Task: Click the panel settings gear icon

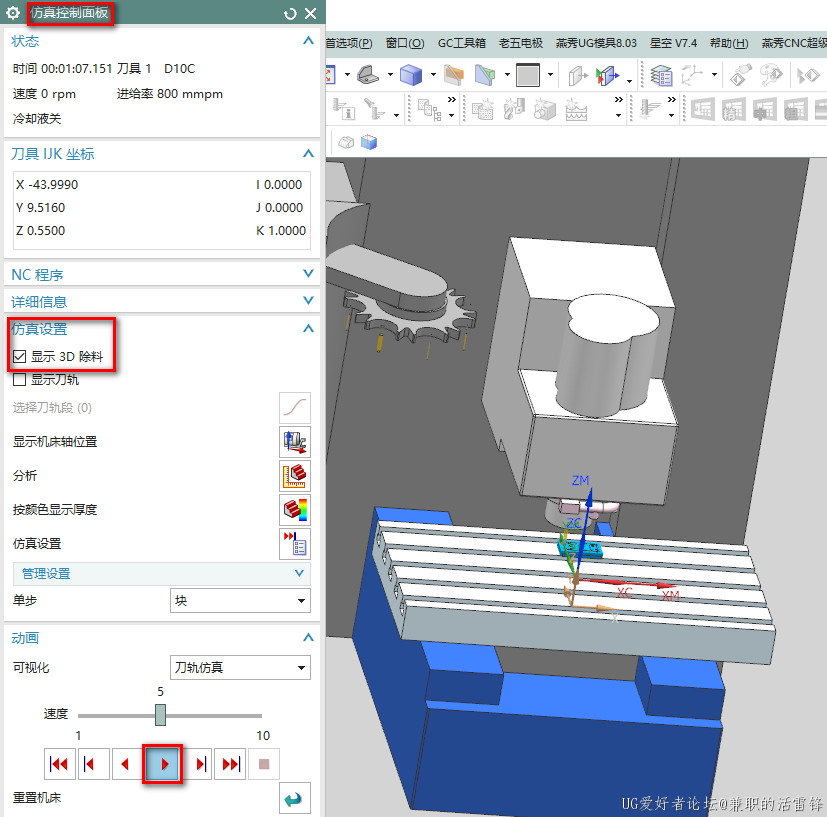Action: click(x=13, y=13)
